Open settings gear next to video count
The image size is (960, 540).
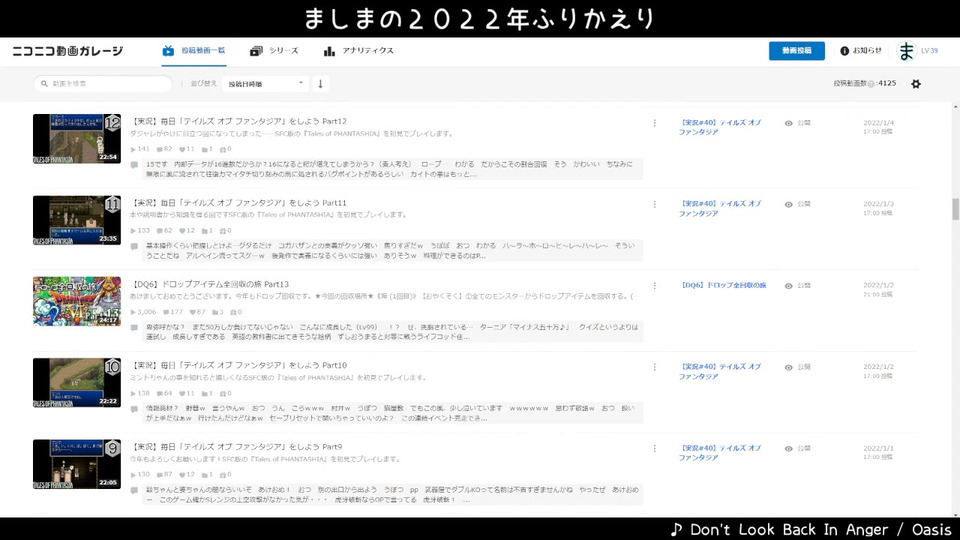[915, 84]
